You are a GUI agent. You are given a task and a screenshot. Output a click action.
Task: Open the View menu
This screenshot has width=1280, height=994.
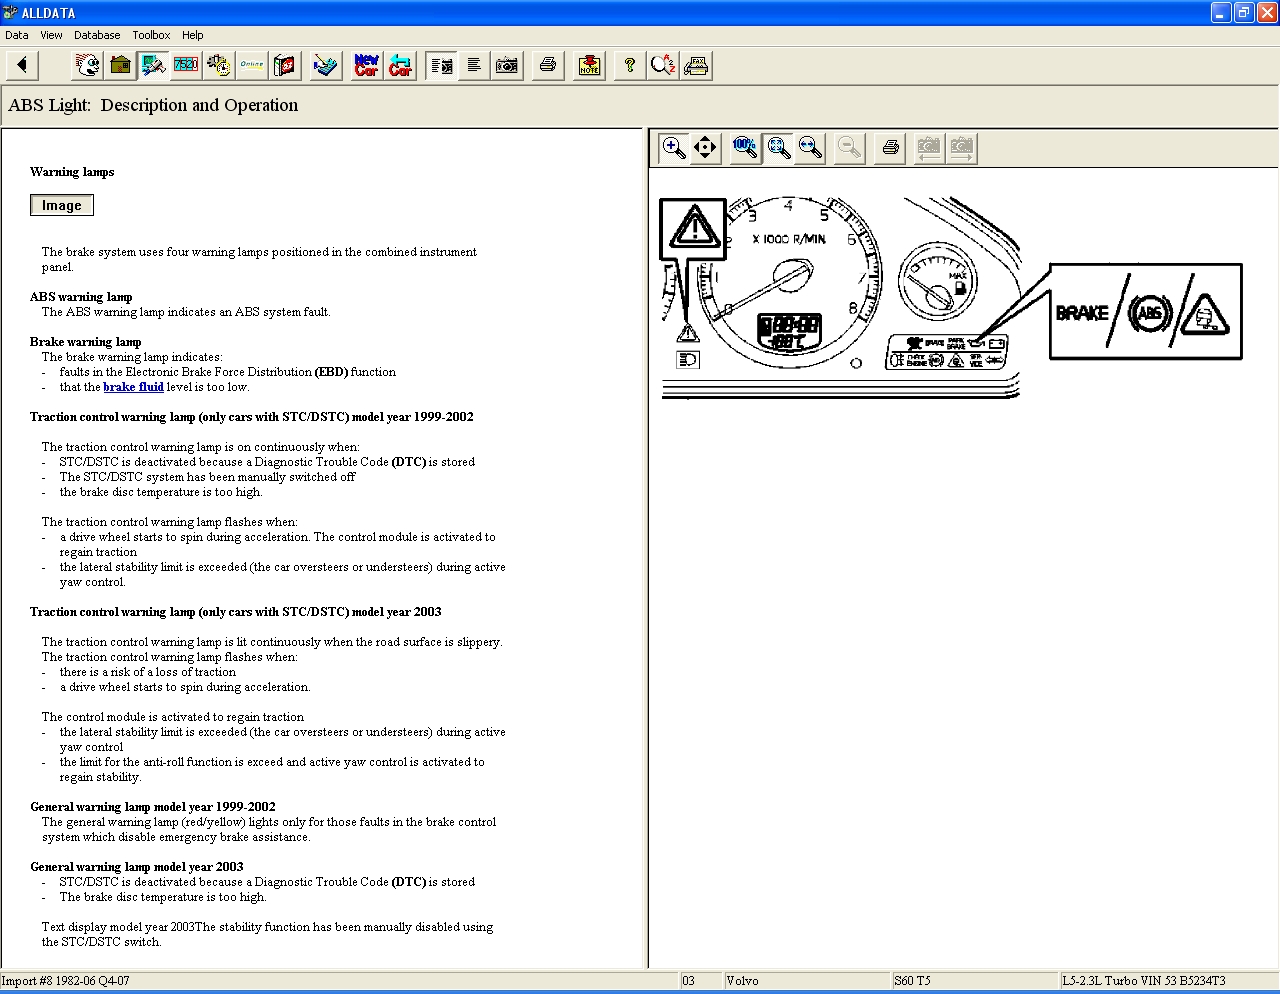click(51, 35)
